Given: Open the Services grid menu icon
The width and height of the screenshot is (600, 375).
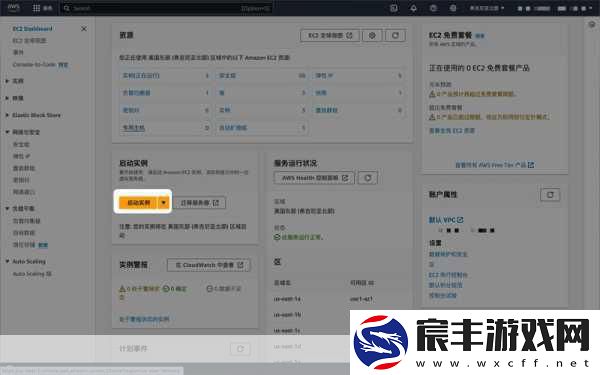Looking at the screenshot, I should click(36, 8).
